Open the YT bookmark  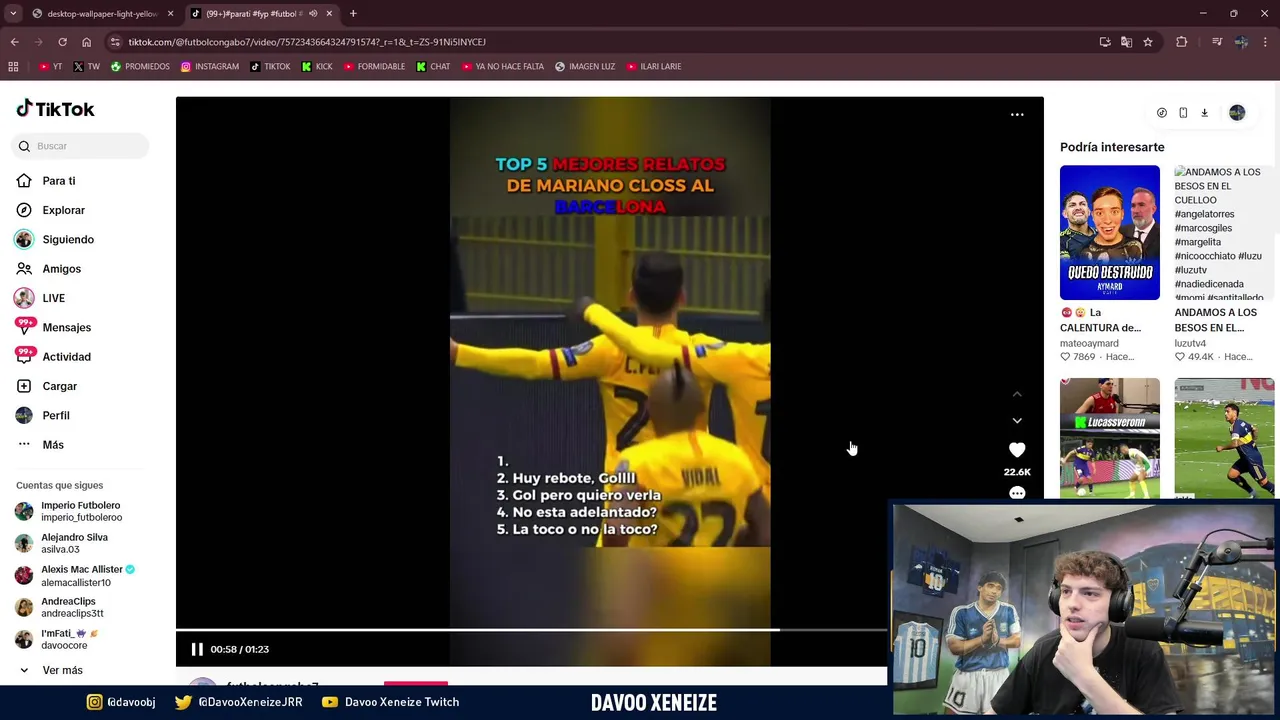pos(50,67)
